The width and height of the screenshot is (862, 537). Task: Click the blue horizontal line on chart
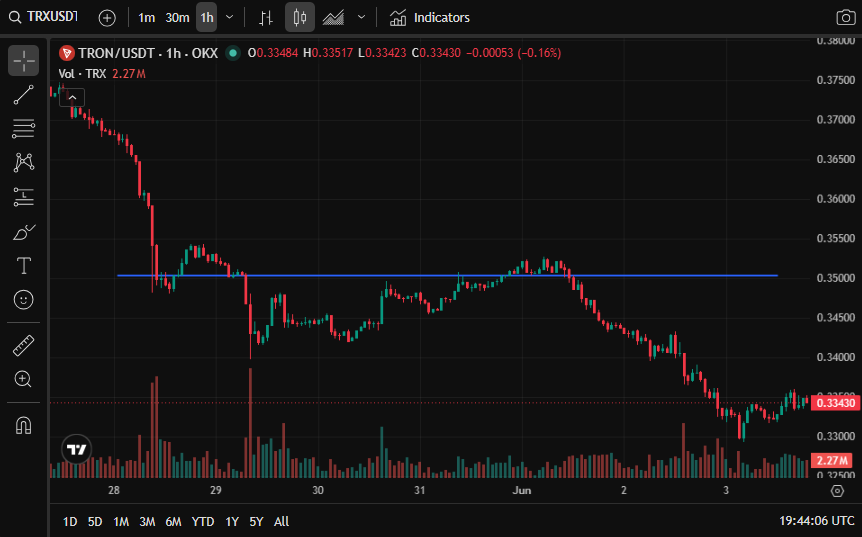(x=447, y=275)
